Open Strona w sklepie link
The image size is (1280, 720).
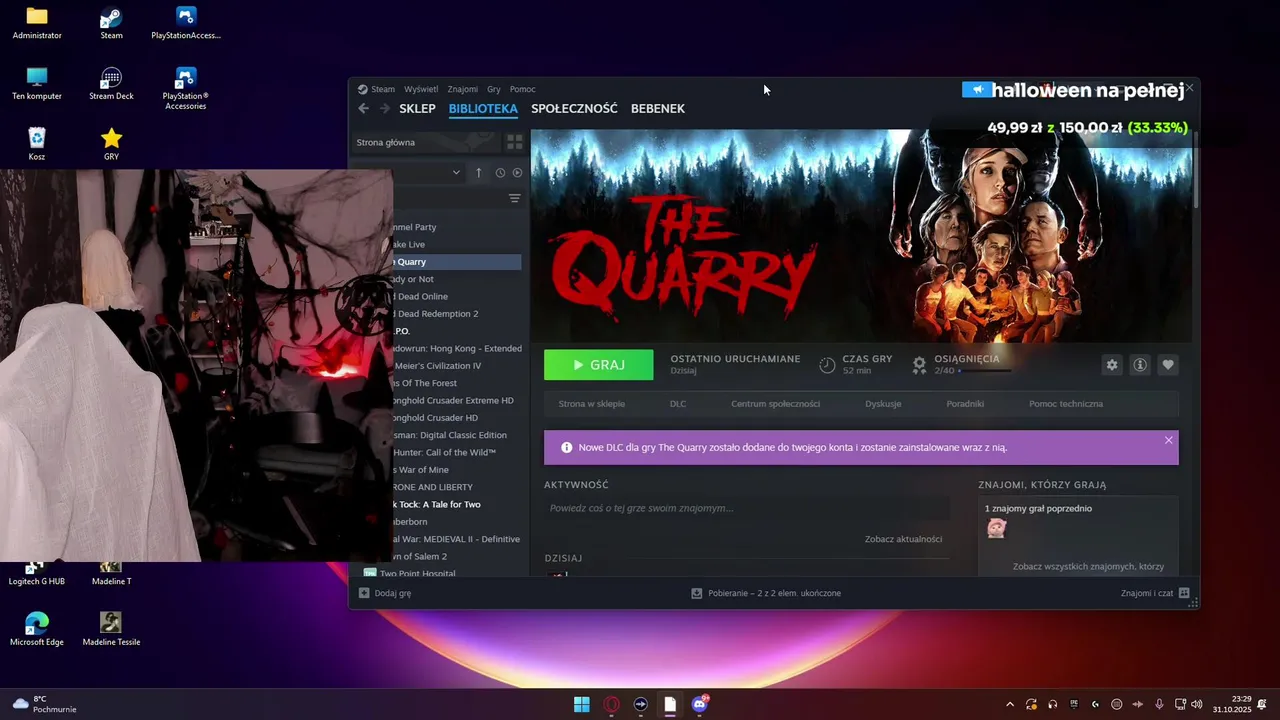point(592,404)
